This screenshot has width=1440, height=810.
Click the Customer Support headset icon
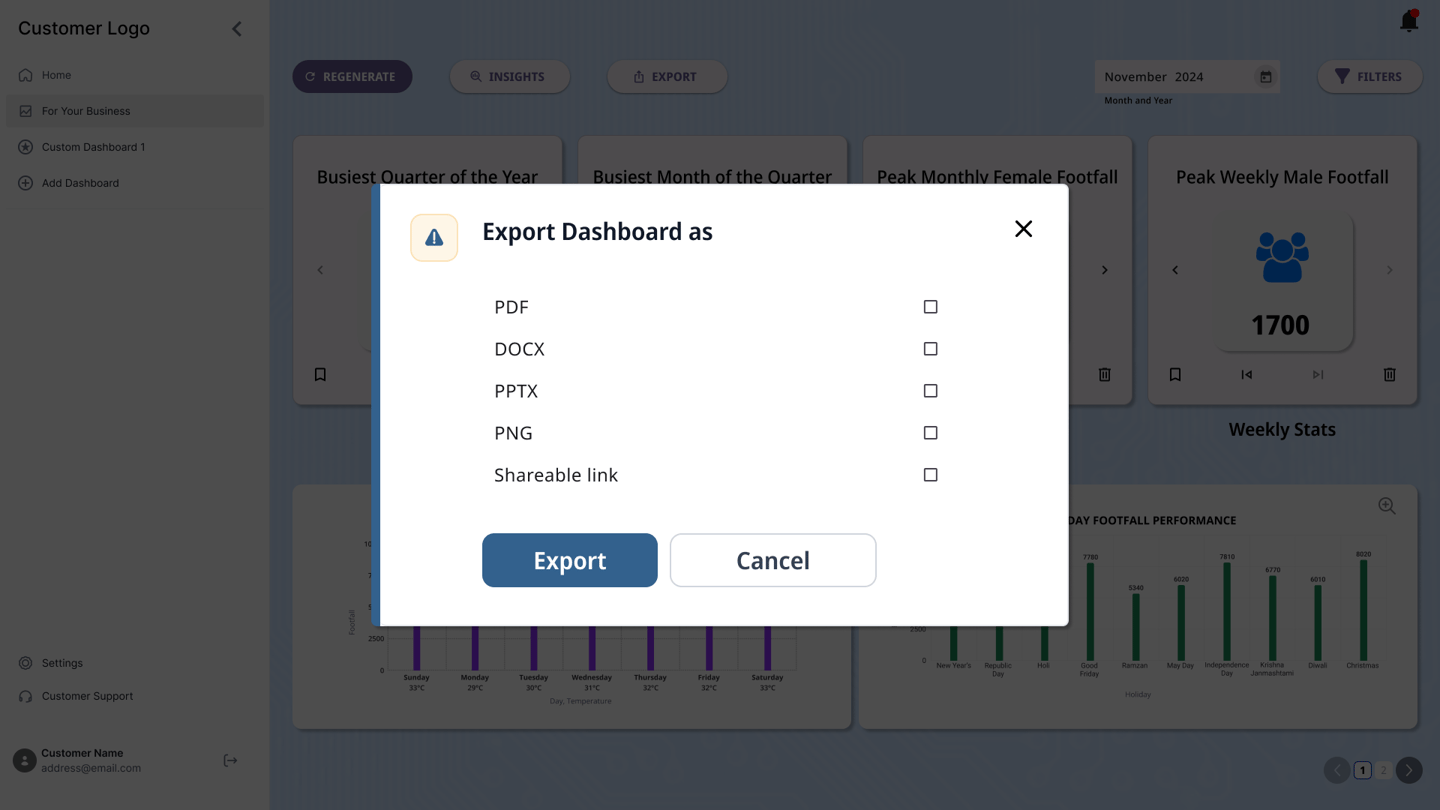point(26,696)
